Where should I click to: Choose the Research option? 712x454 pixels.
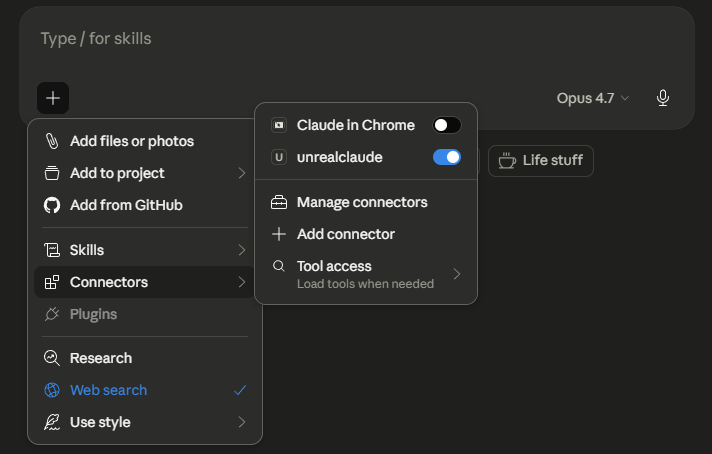coord(144,358)
